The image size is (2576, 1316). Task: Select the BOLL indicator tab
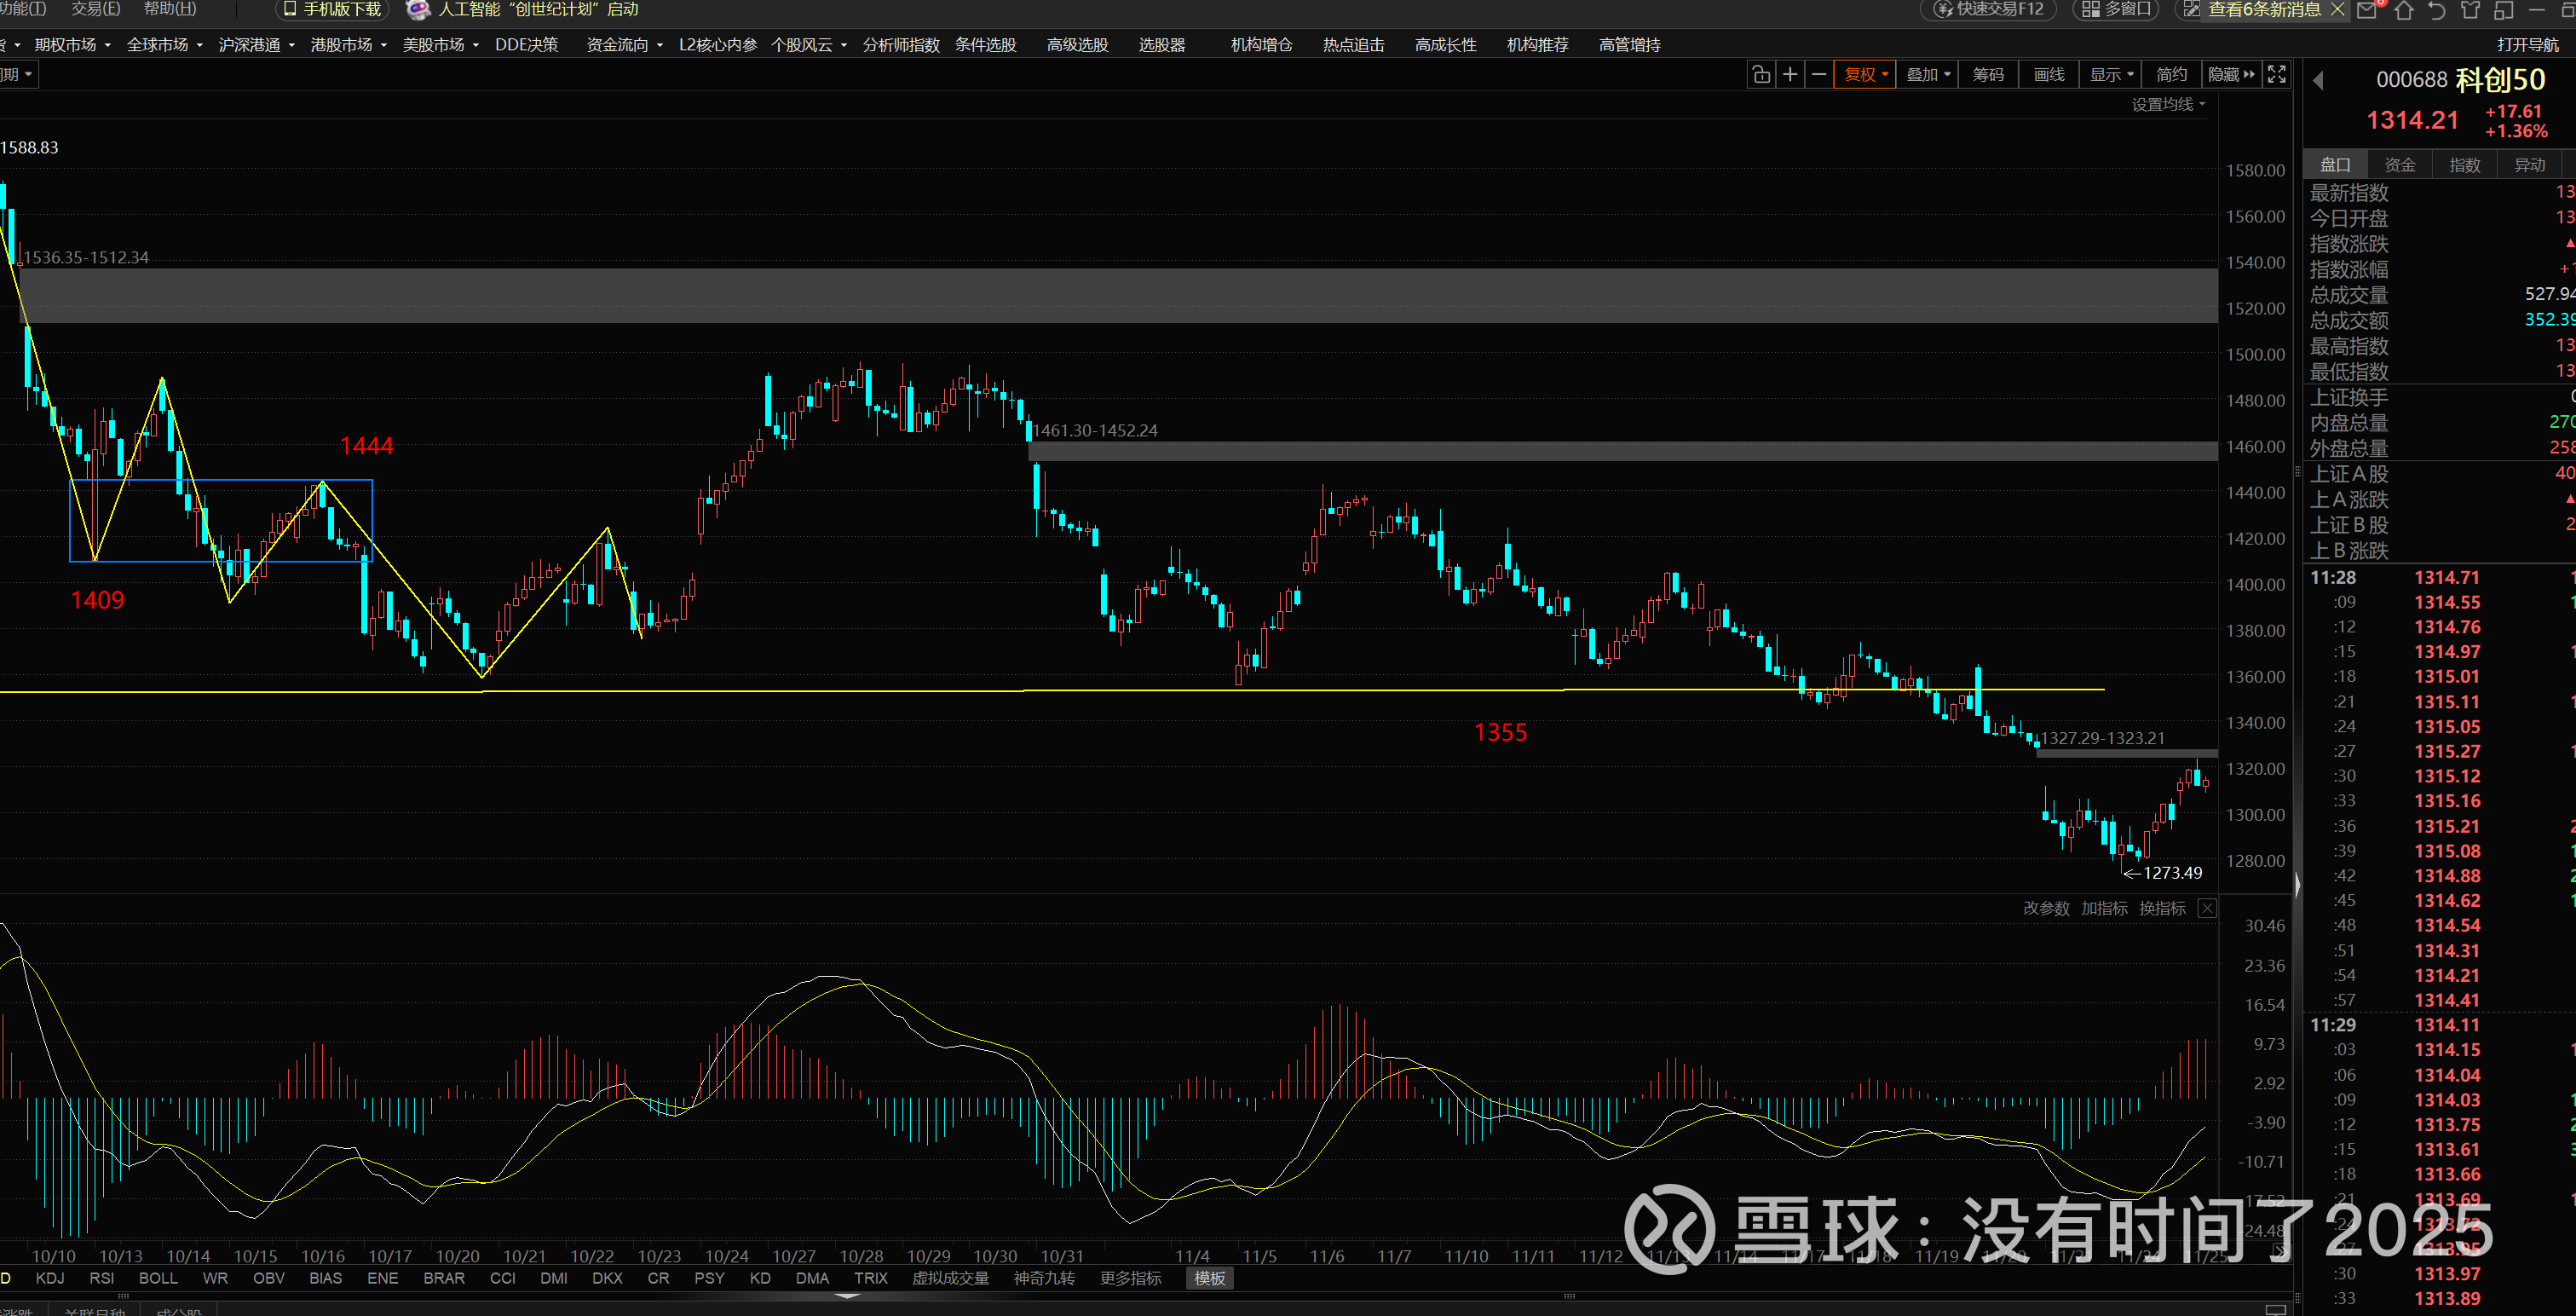tap(158, 1278)
